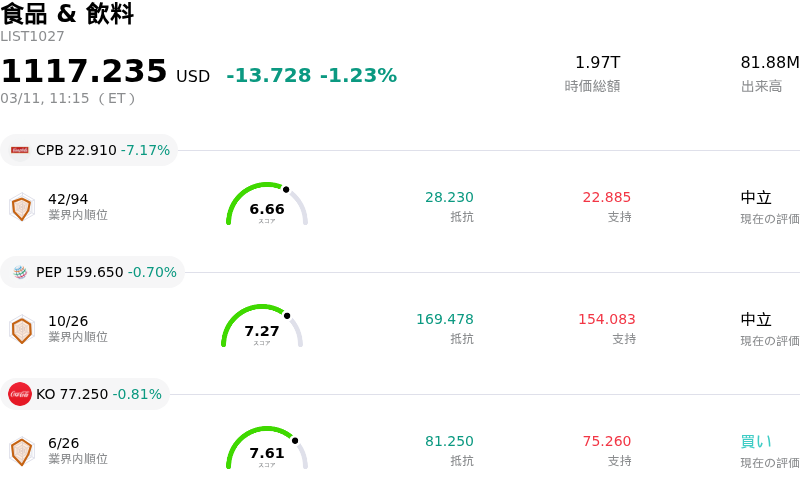
Task: Click the Campbell's CPB logo icon
Action: [x=20, y=151]
